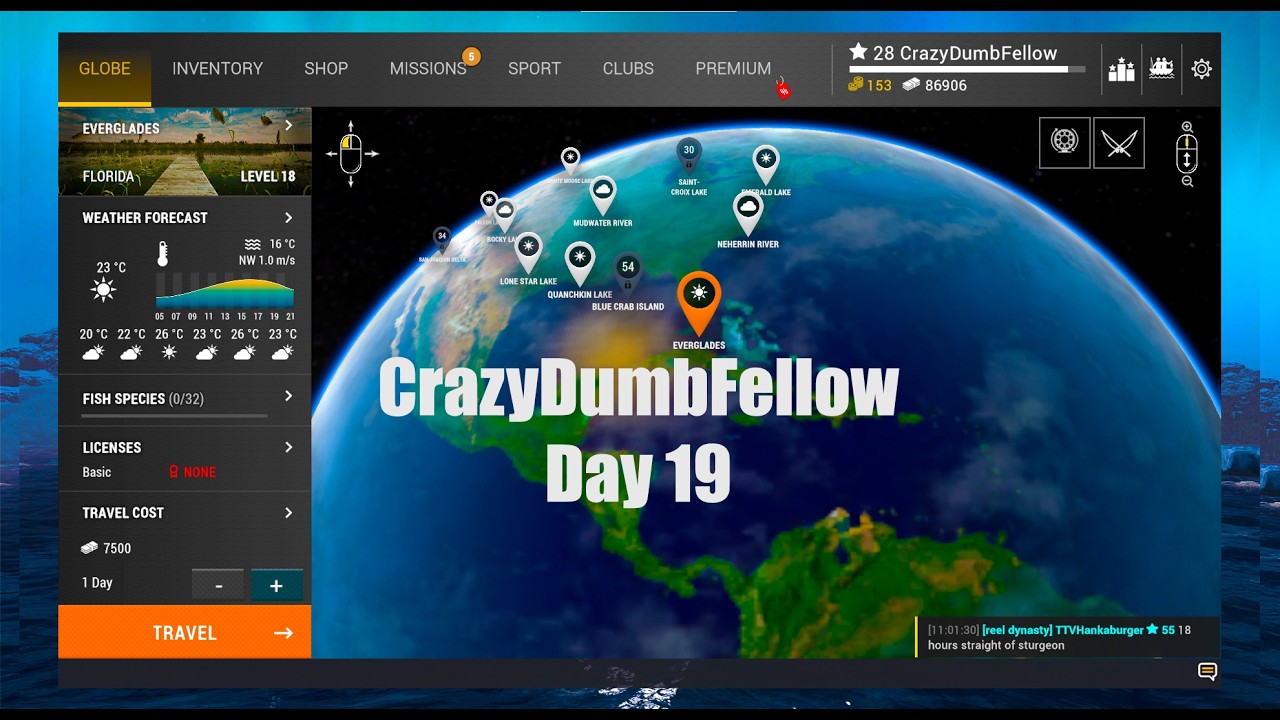The height and width of the screenshot is (720, 1280).
Task: Click the gold coins balance icon
Action: point(856,86)
